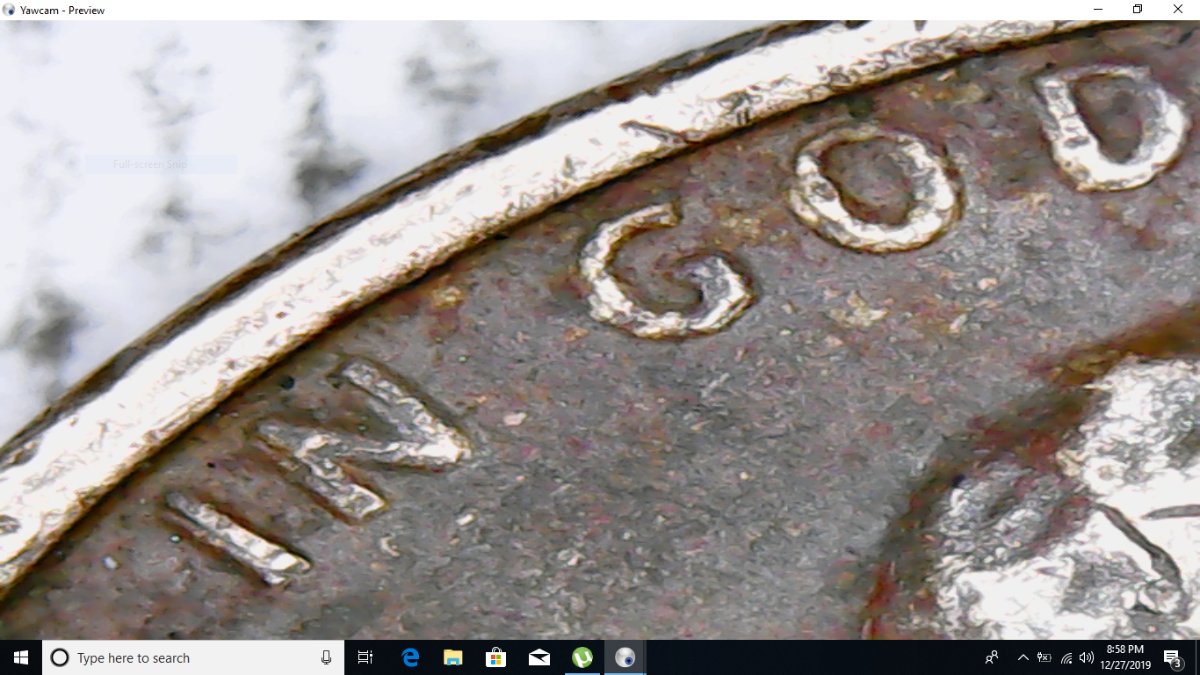Minimize the Yawcam Preview window
The image size is (1200, 675).
coord(1098,9)
